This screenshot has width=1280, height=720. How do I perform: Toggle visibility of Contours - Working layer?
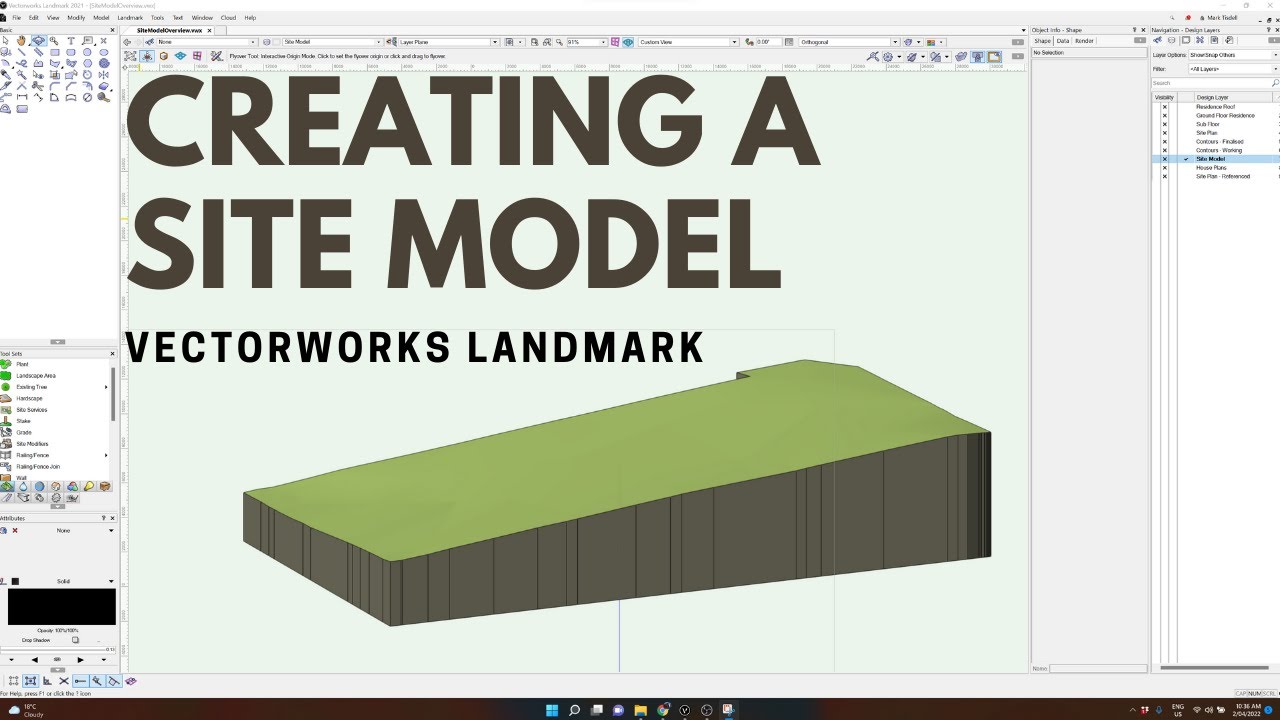click(x=1164, y=151)
